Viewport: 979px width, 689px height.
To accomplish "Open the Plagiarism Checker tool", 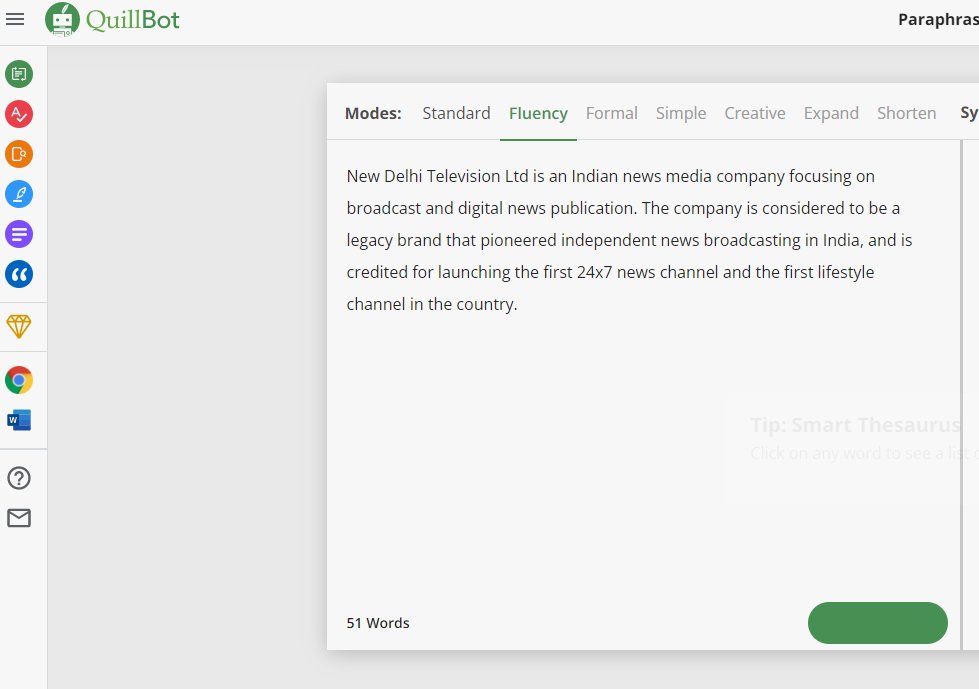I will pyautogui.click(x=21, y=154).
